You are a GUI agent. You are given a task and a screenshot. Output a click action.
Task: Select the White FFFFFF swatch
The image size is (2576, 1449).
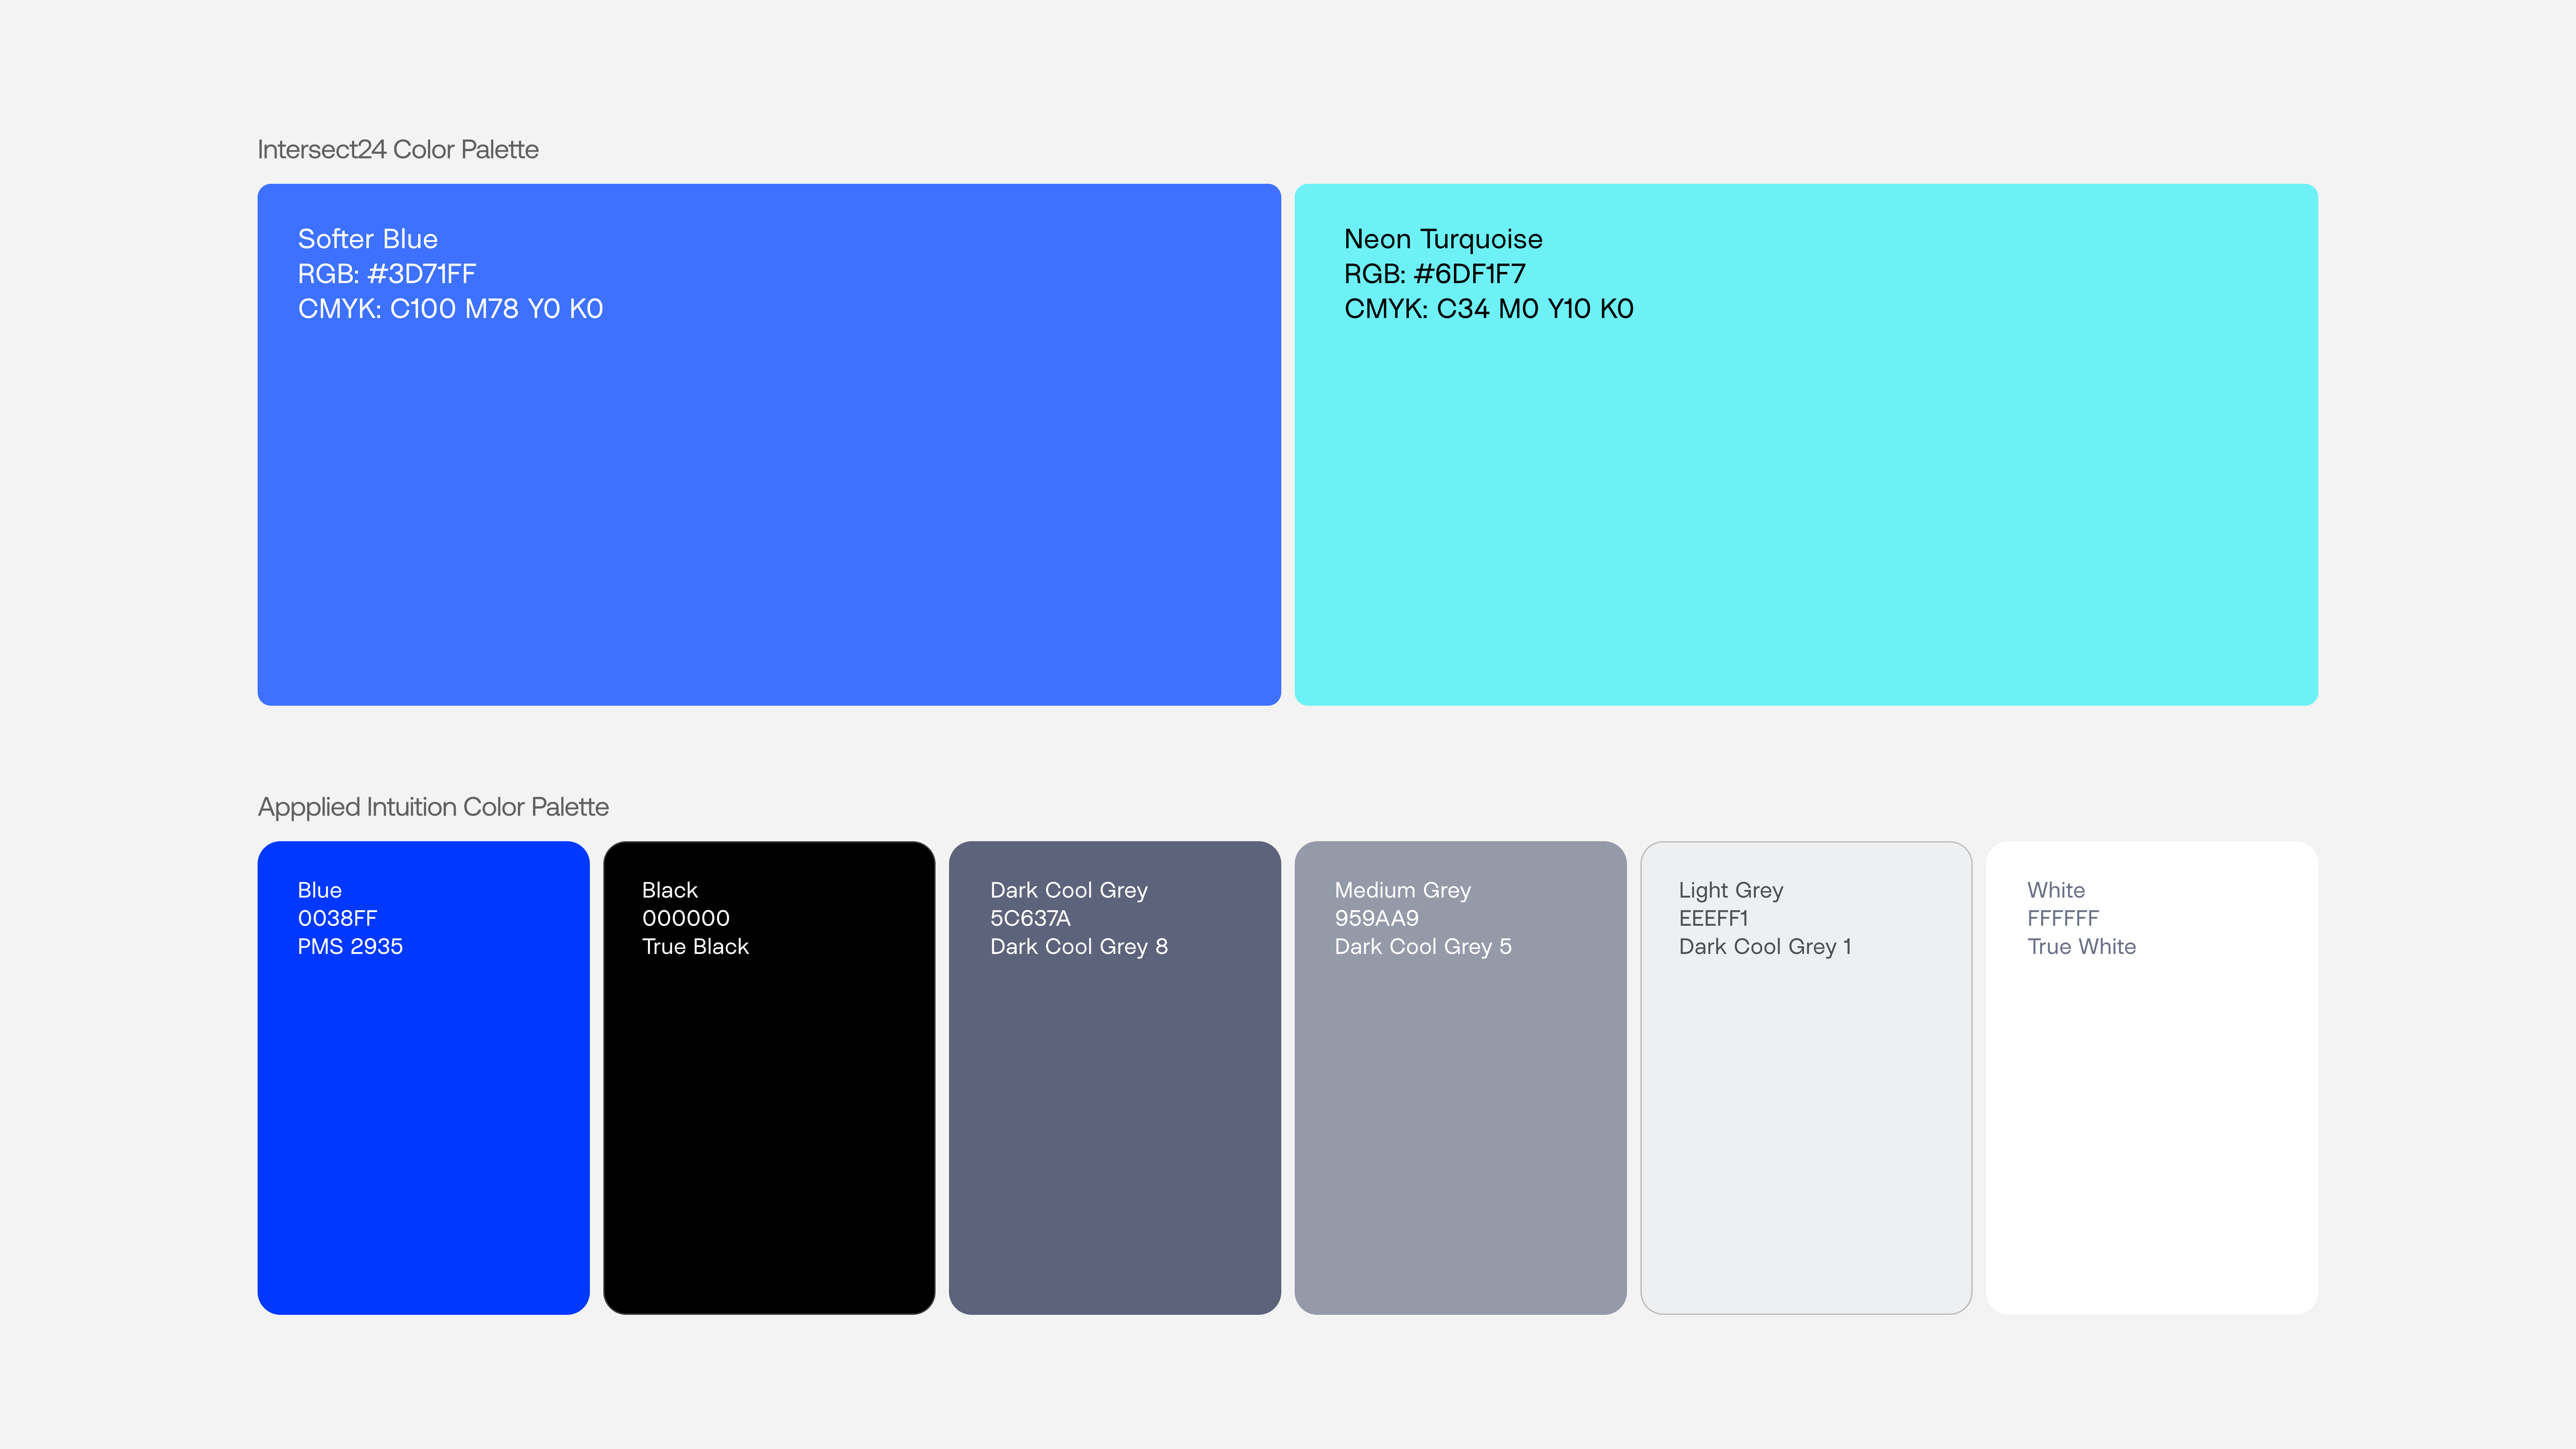pos(2152,1077)
